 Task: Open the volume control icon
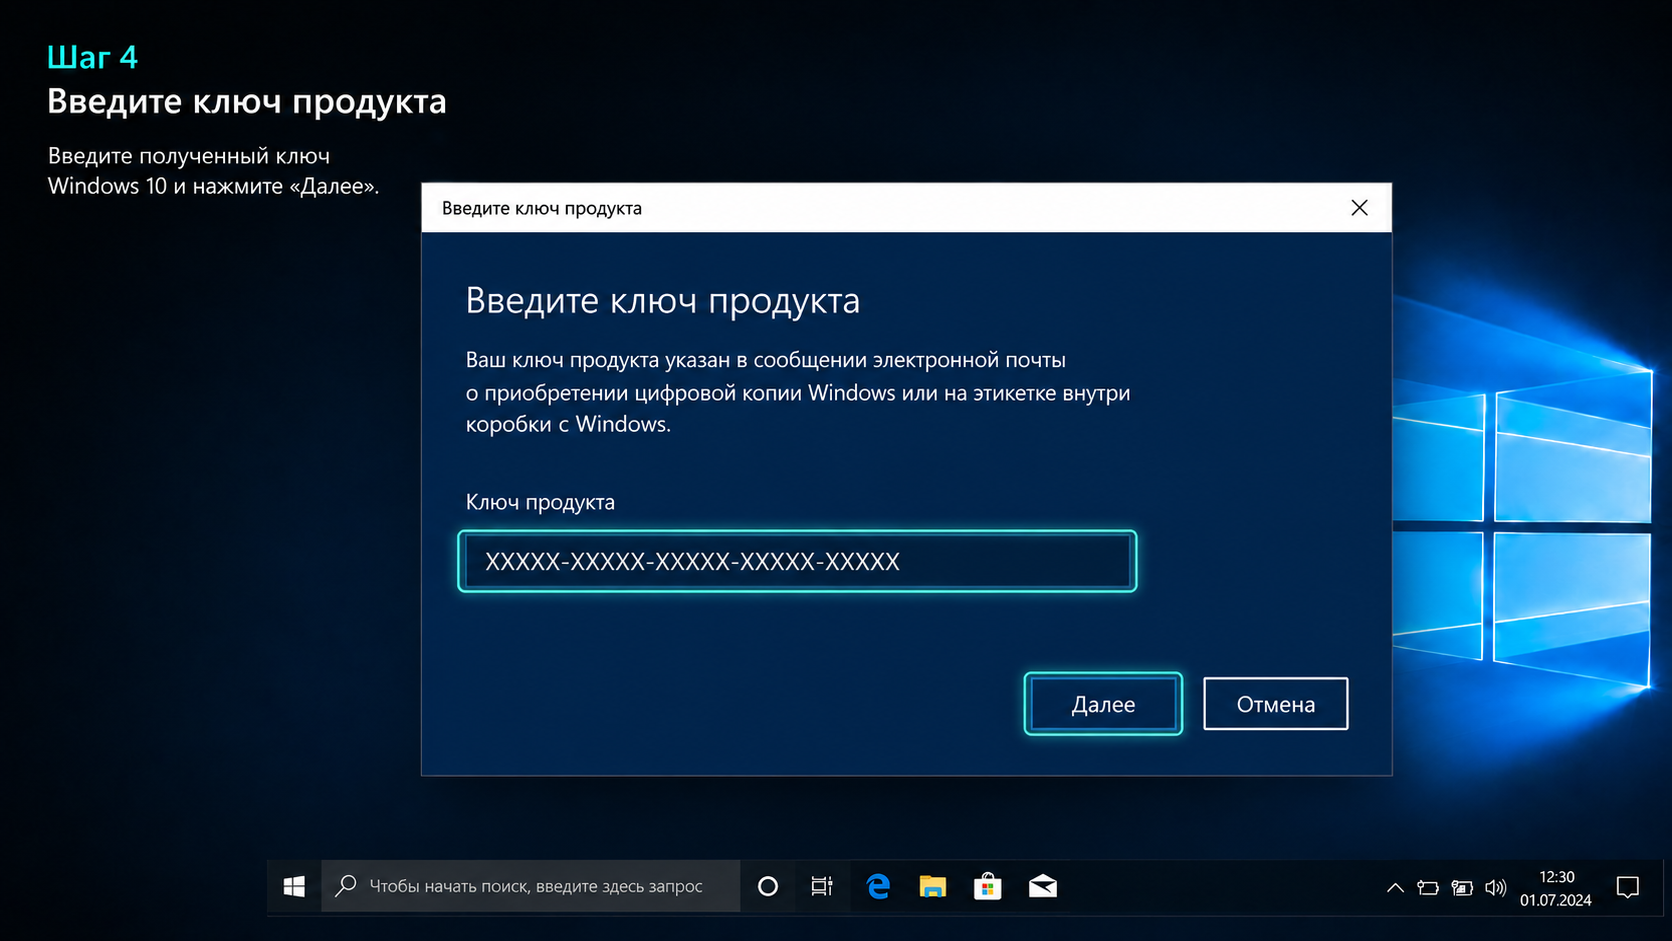click(1495, 887)
